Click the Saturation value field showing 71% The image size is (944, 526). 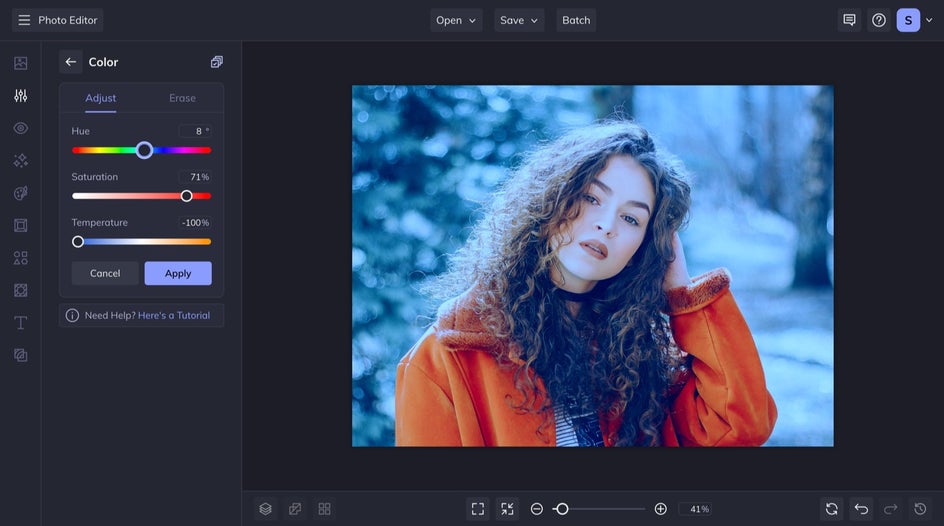195,177
